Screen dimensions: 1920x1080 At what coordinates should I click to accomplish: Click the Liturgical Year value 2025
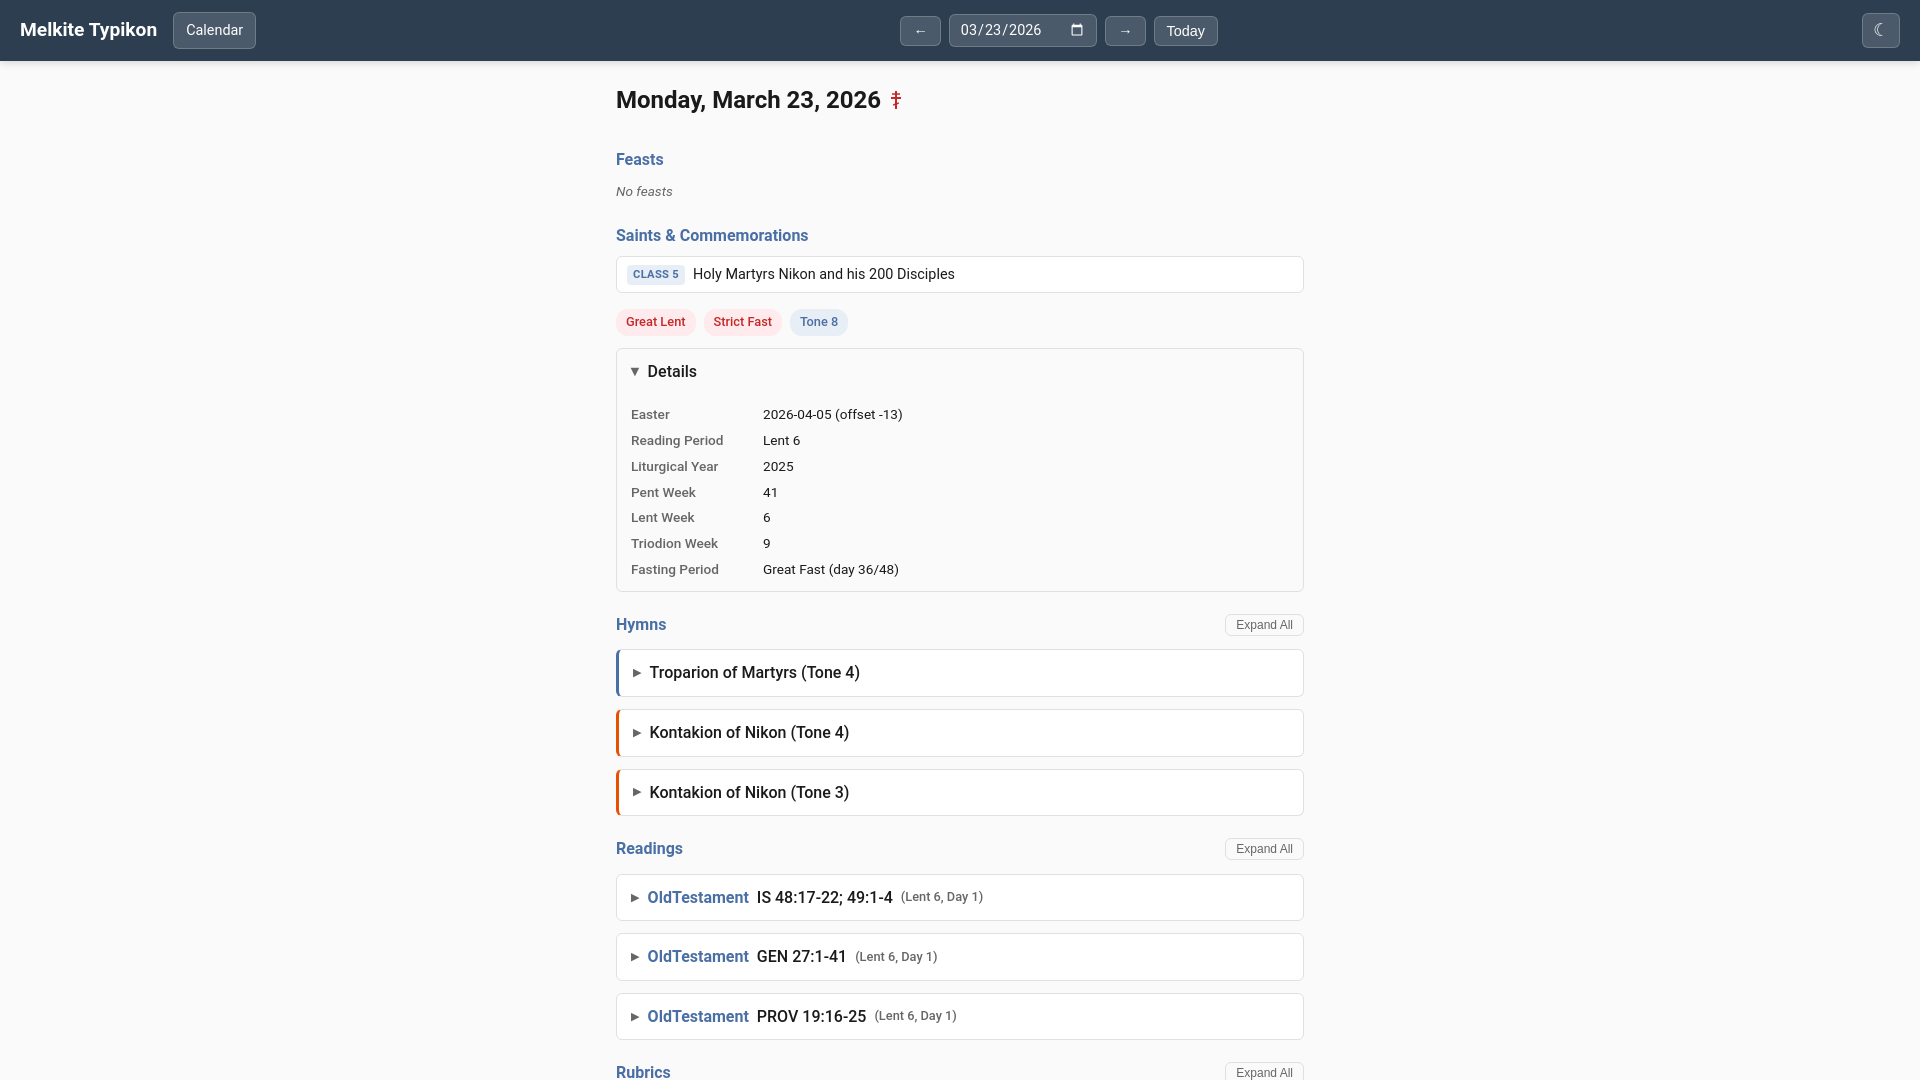[778, 467]
